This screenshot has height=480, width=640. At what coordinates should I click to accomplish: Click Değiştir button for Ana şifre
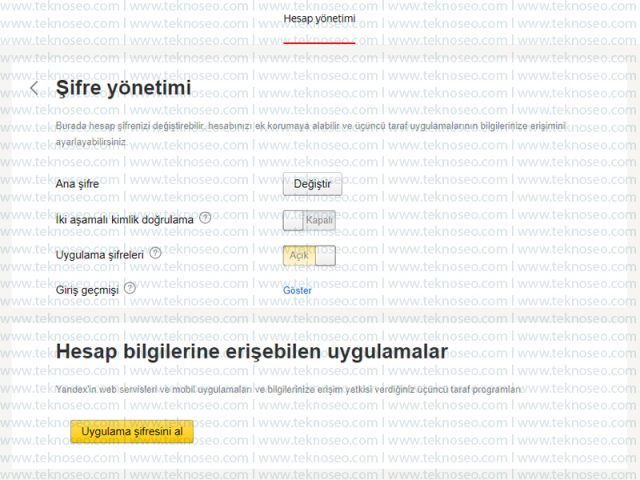pyautogui.click(x=312, y=184)
